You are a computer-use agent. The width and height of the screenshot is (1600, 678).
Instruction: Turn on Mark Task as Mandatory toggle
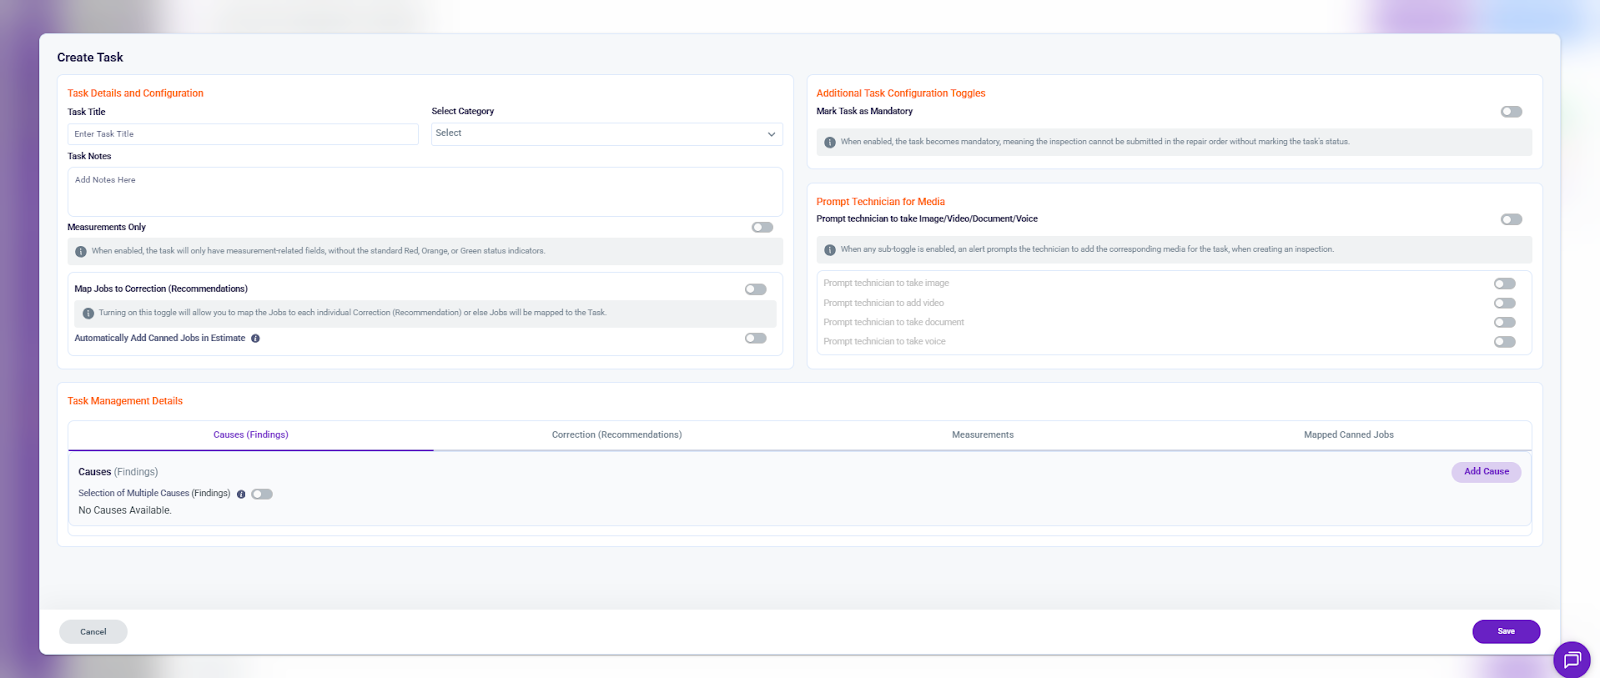(1511, 112)
